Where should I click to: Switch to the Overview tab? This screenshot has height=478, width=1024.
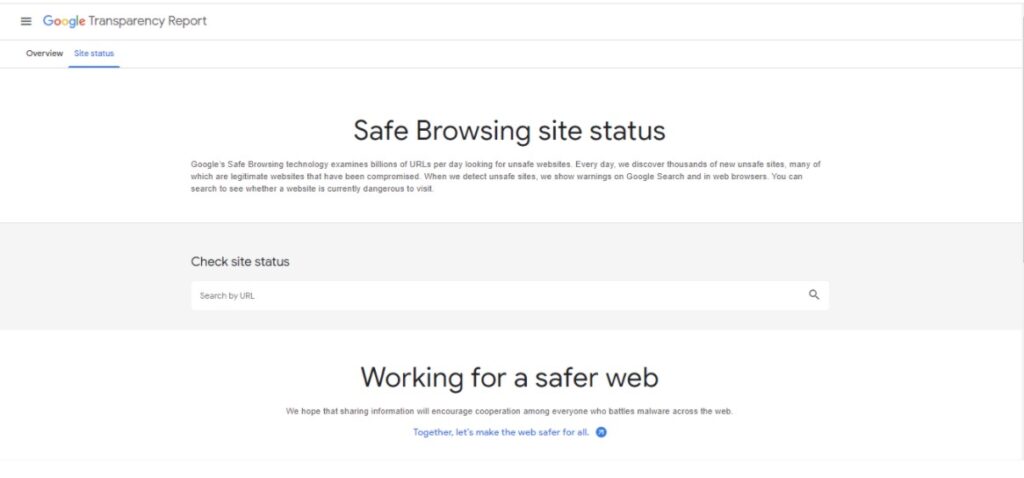coord(44,53)
